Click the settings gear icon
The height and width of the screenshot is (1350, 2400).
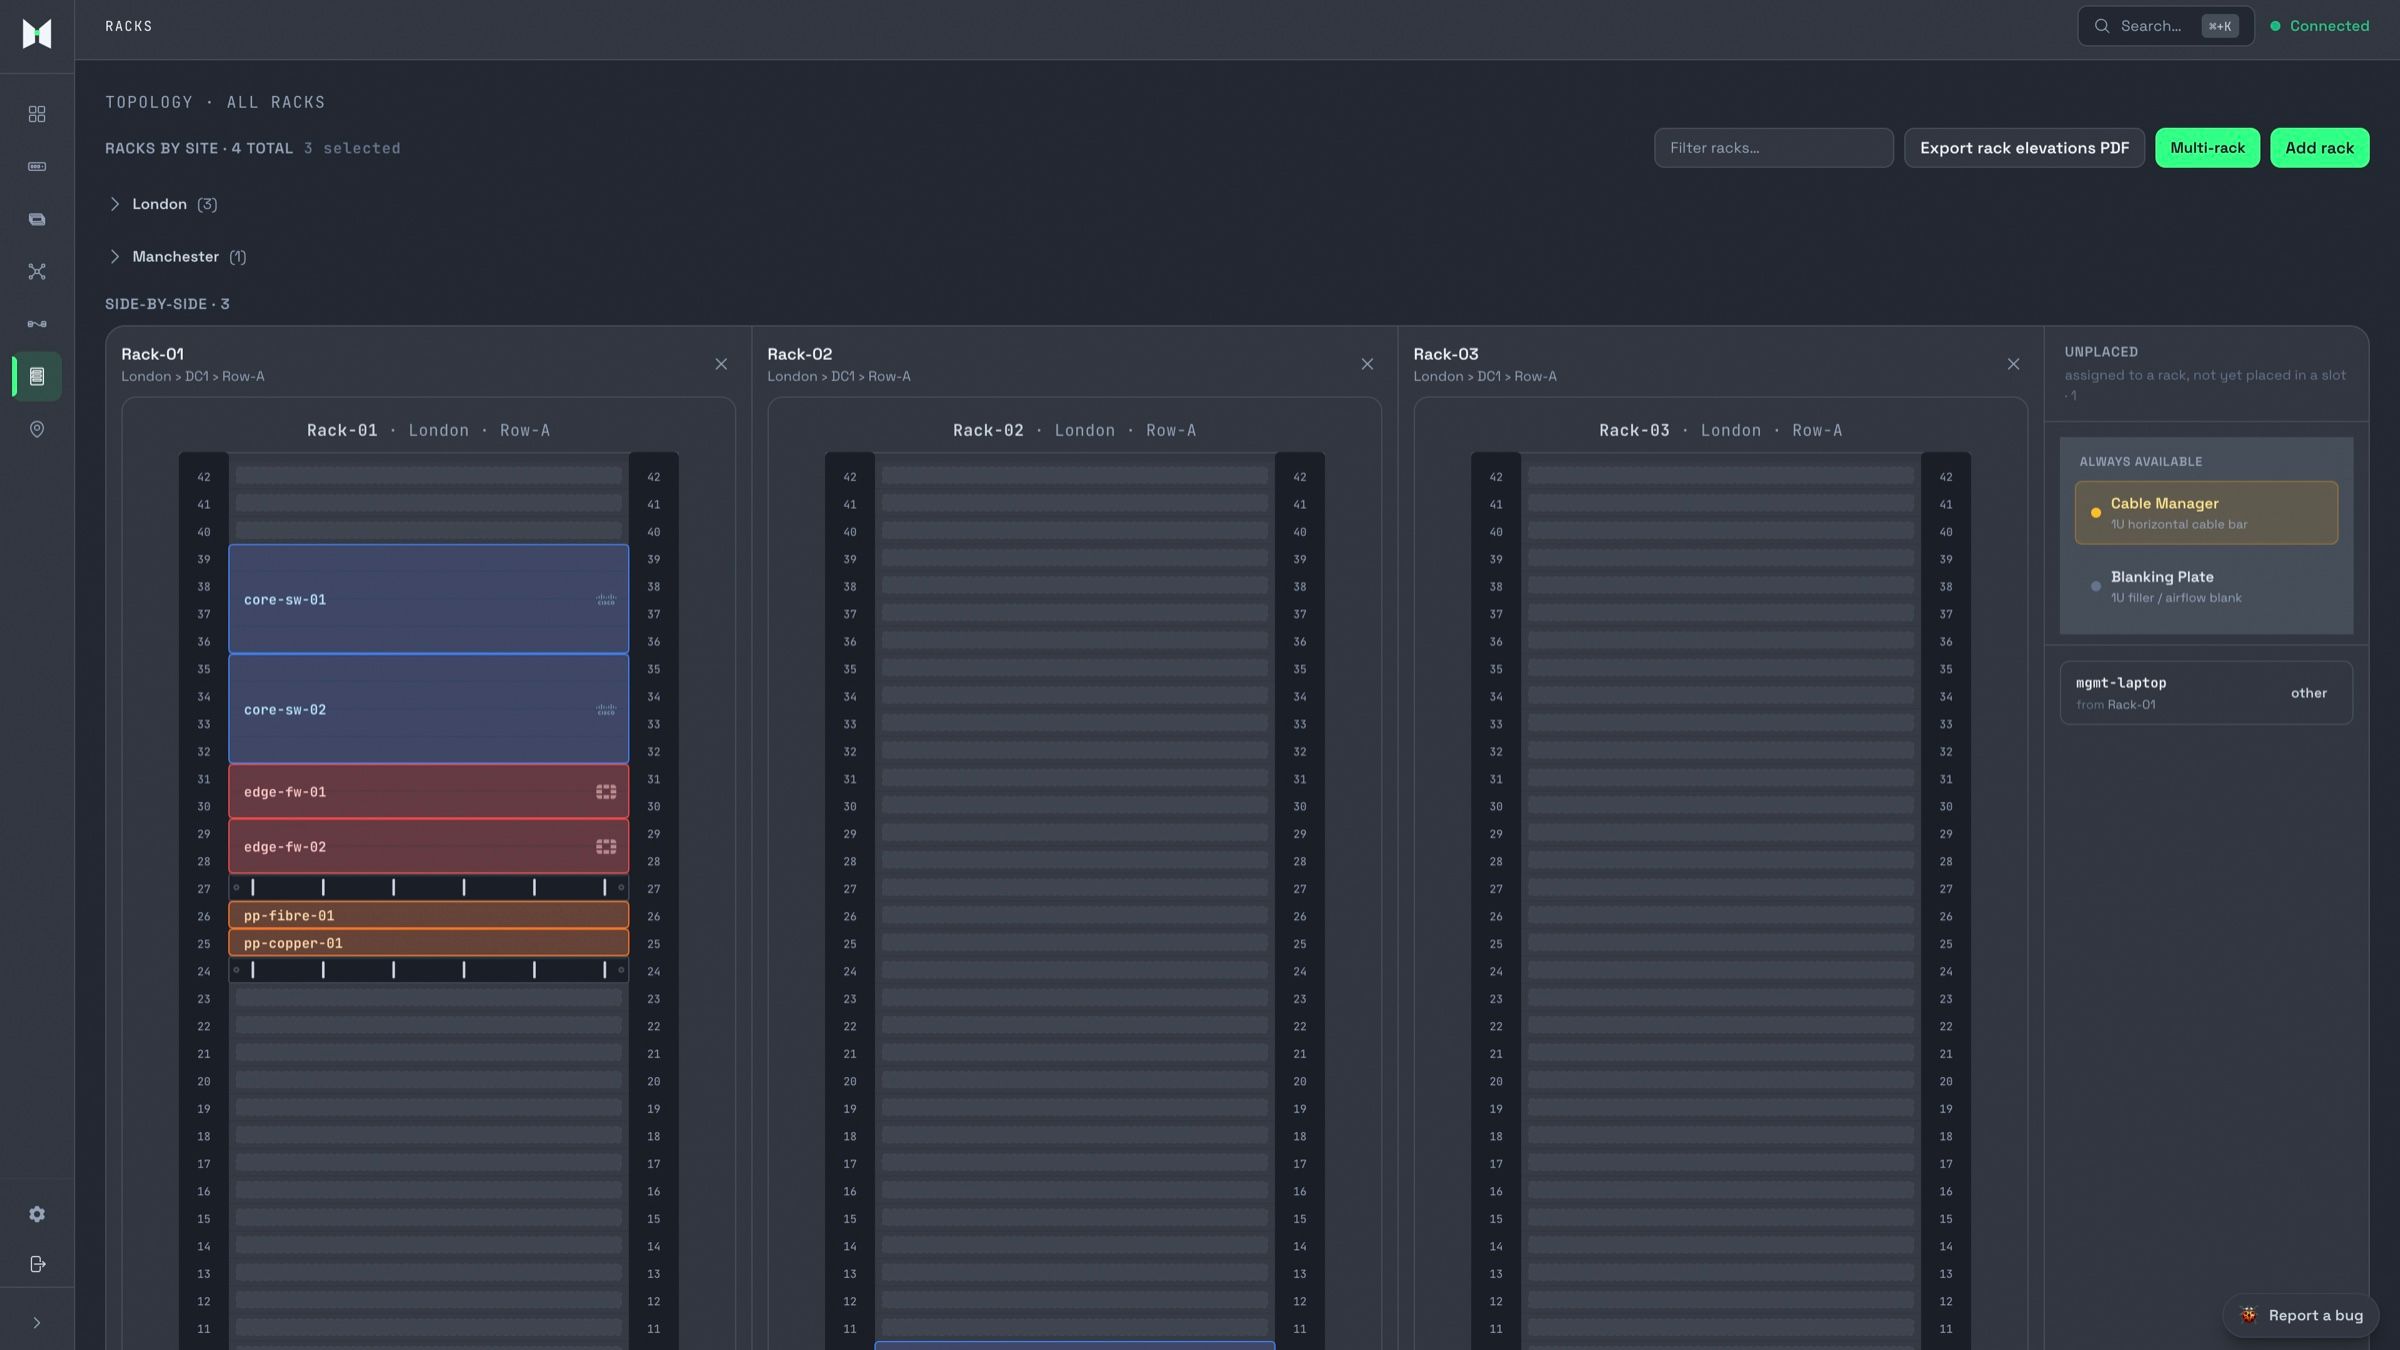point(37,1214)
